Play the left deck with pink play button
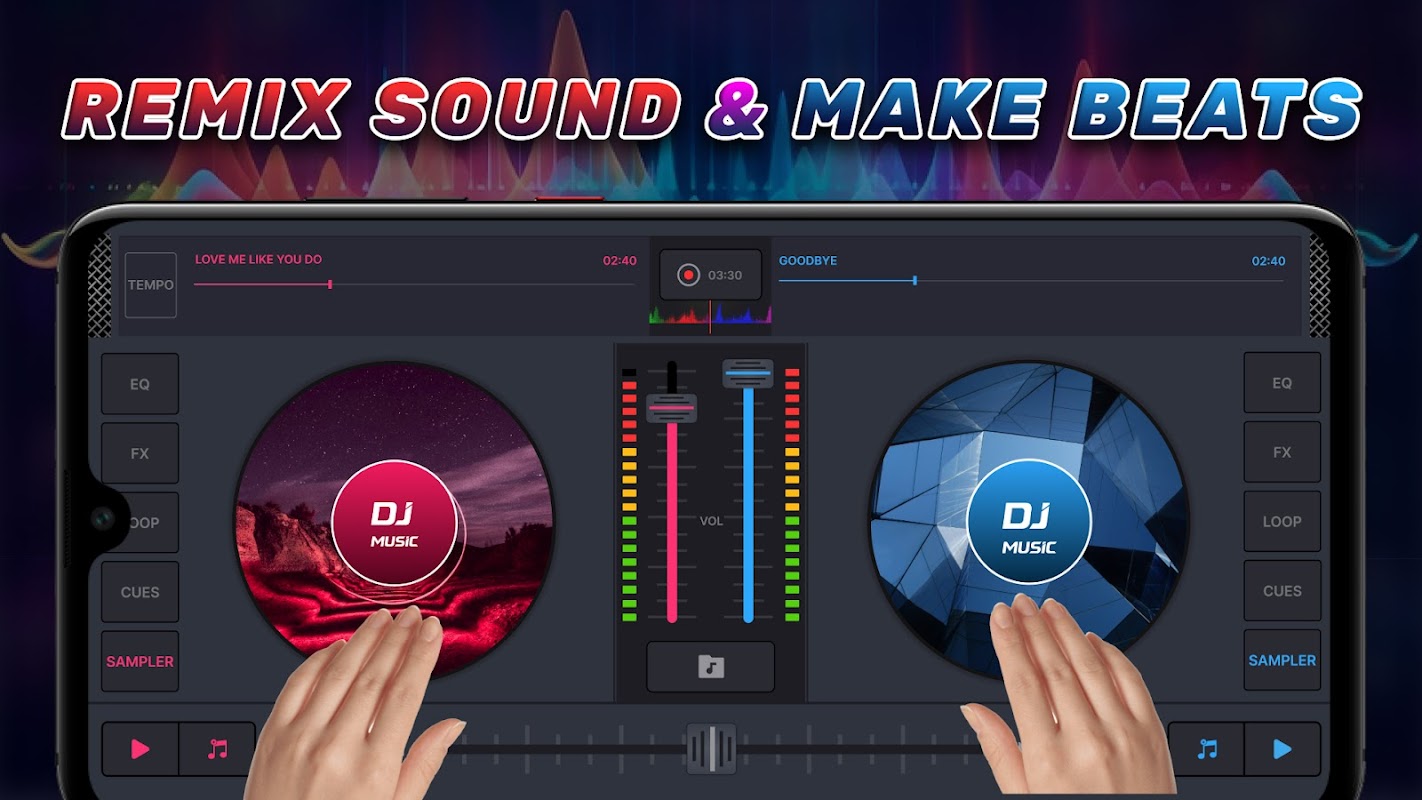This screenshot has height=800, width=1422. tap(141, 749)
